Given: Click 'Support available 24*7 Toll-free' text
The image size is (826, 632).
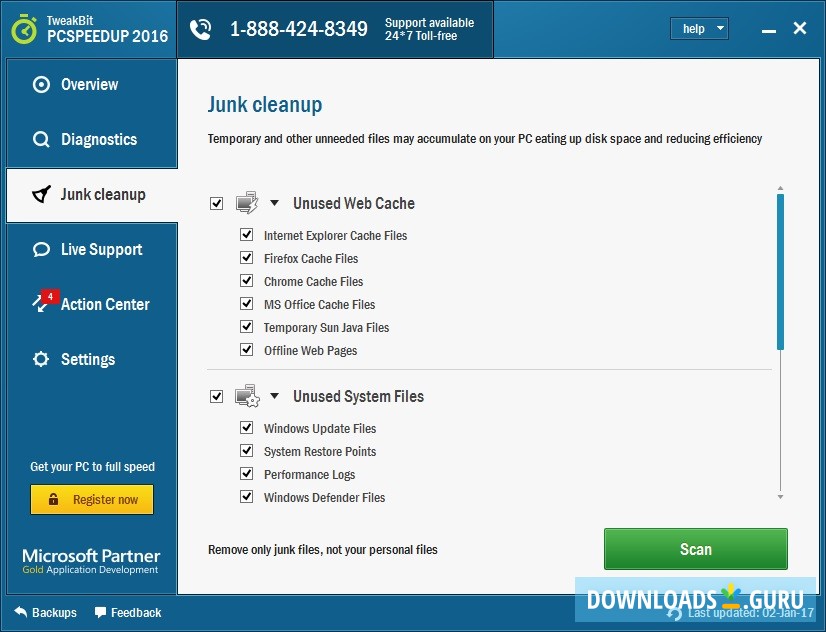Looking at the screenshot, I should pos(429,29).
